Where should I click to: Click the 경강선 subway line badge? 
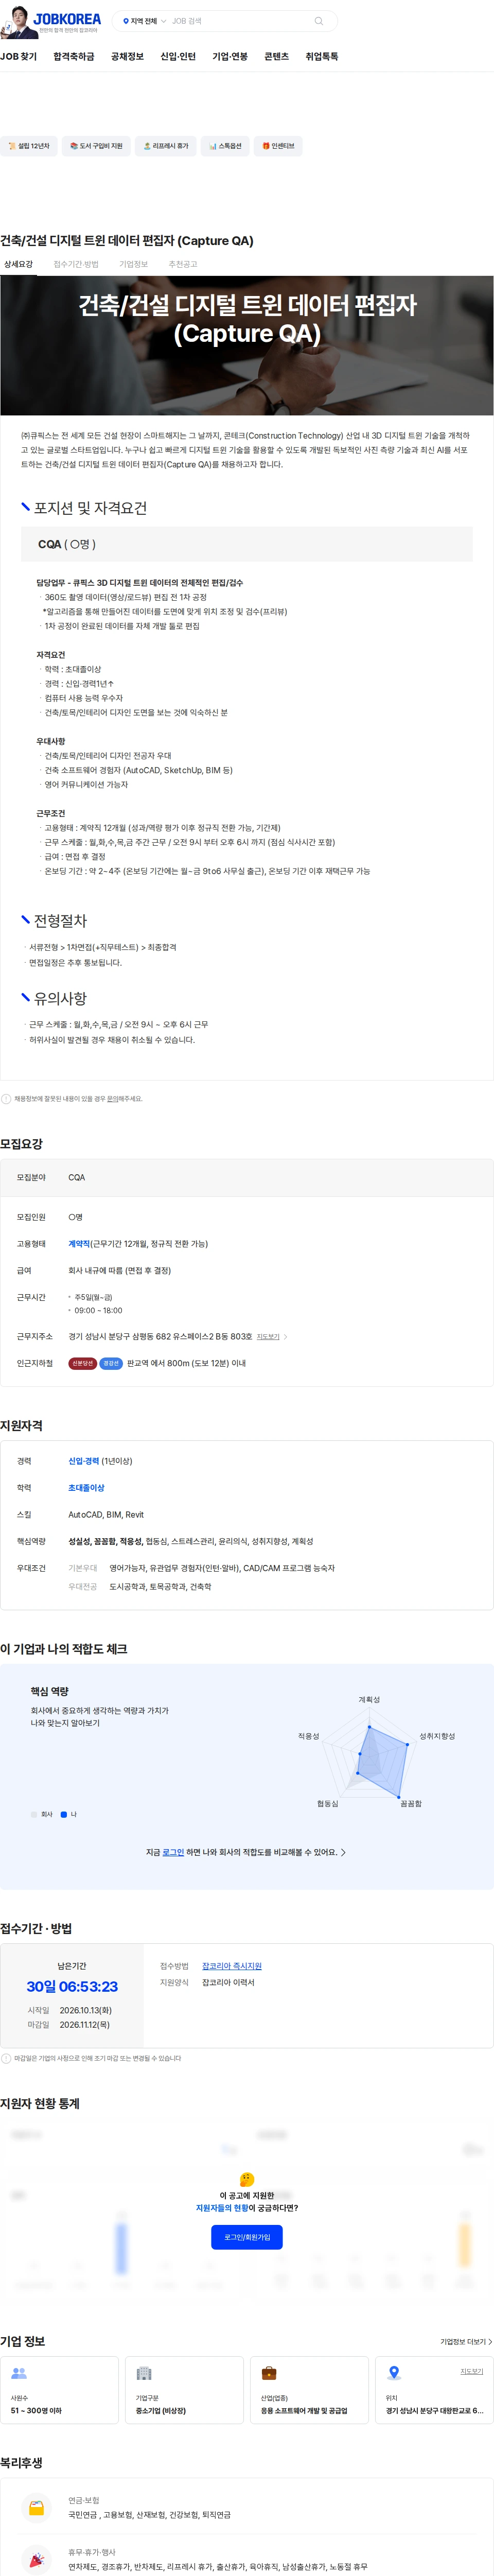pyautogui.click(x=111, y=1363)
